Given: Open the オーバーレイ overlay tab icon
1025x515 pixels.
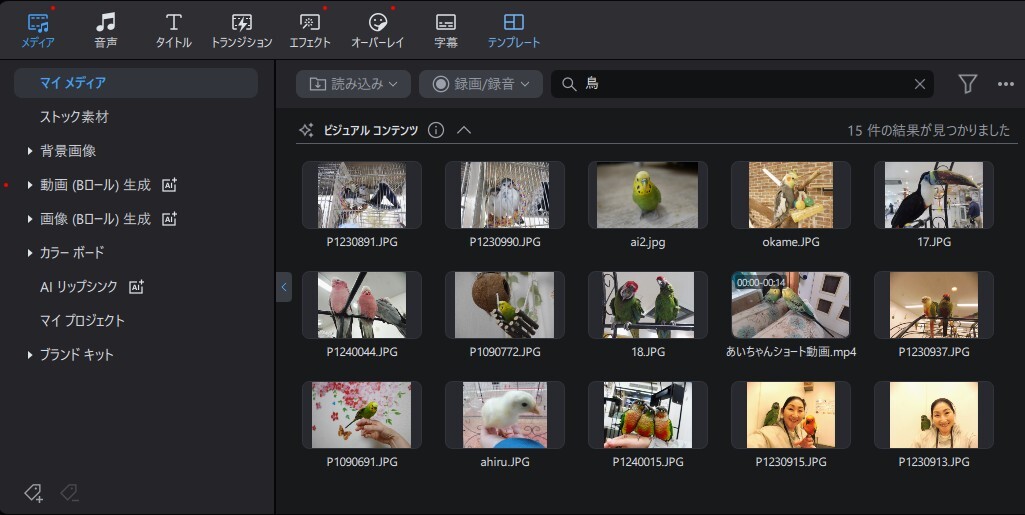Looking at the screenshot, I should [x=378, y=22].
